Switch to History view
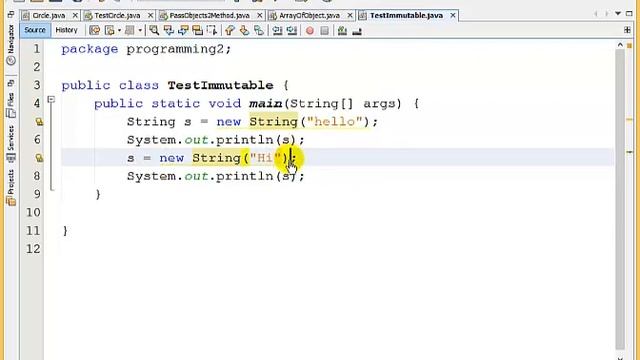This screenshot has height=360, width=640. click(x=66, y=30)
